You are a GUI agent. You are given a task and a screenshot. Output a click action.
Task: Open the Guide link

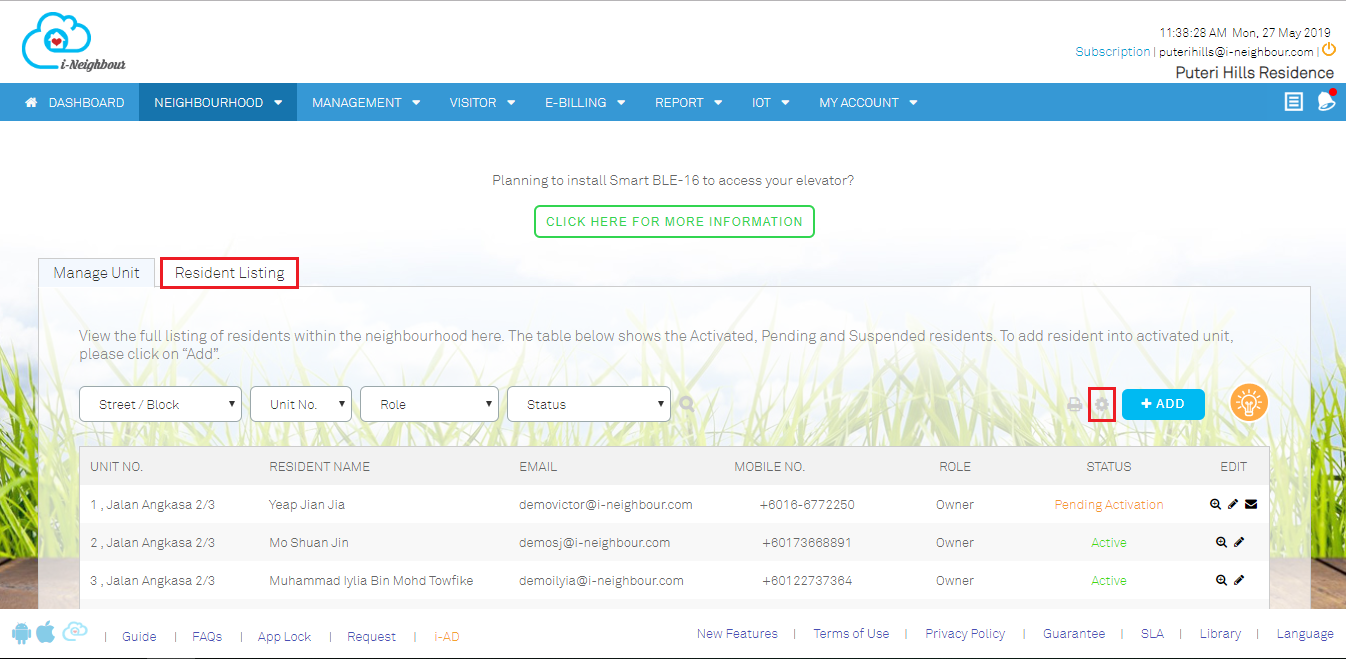coord(139,636)
